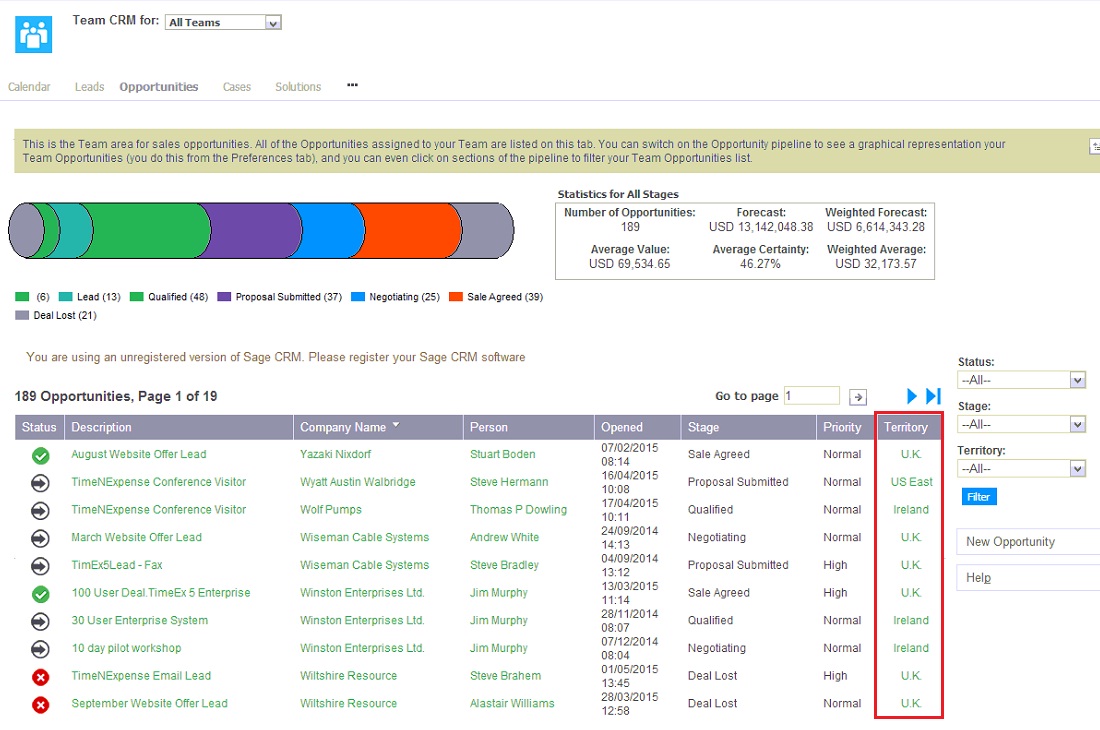Open person Stuart Boden

(502, 454)
